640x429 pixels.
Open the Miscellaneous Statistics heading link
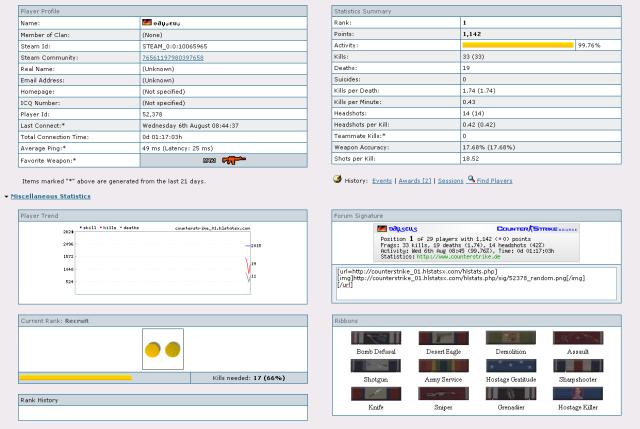point(50,197)
